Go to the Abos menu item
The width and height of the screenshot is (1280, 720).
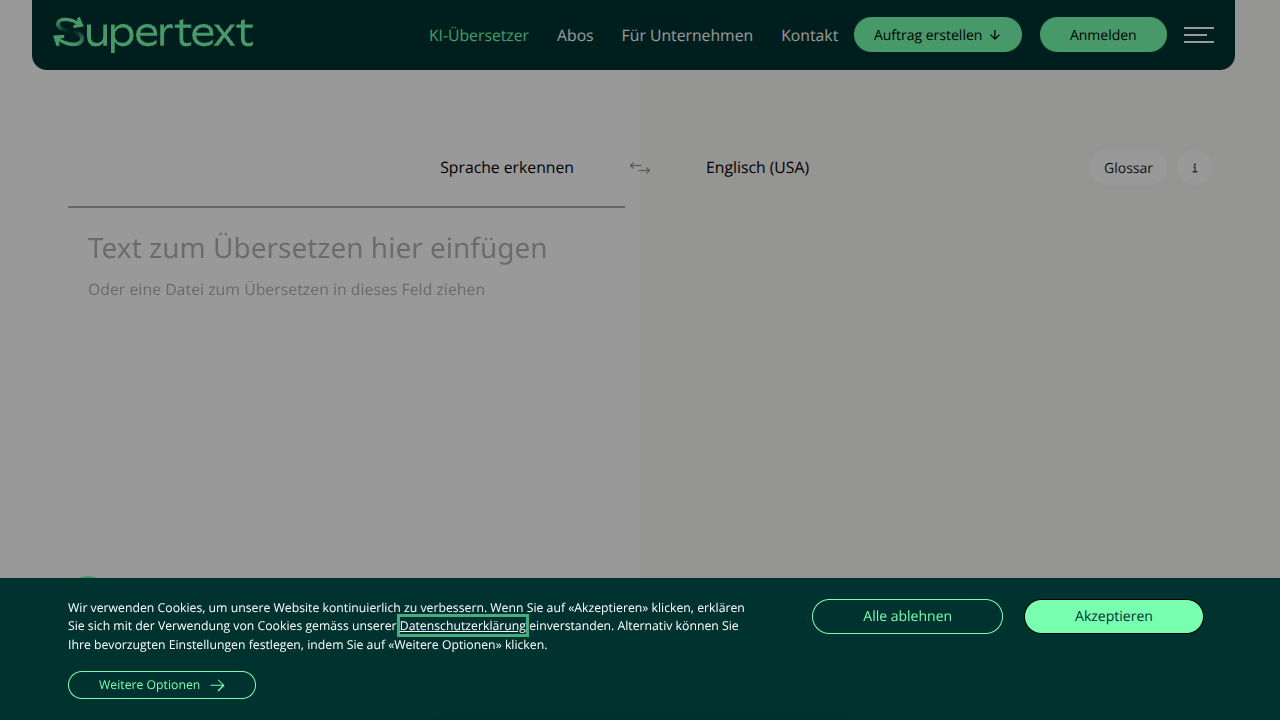[575, 35]
